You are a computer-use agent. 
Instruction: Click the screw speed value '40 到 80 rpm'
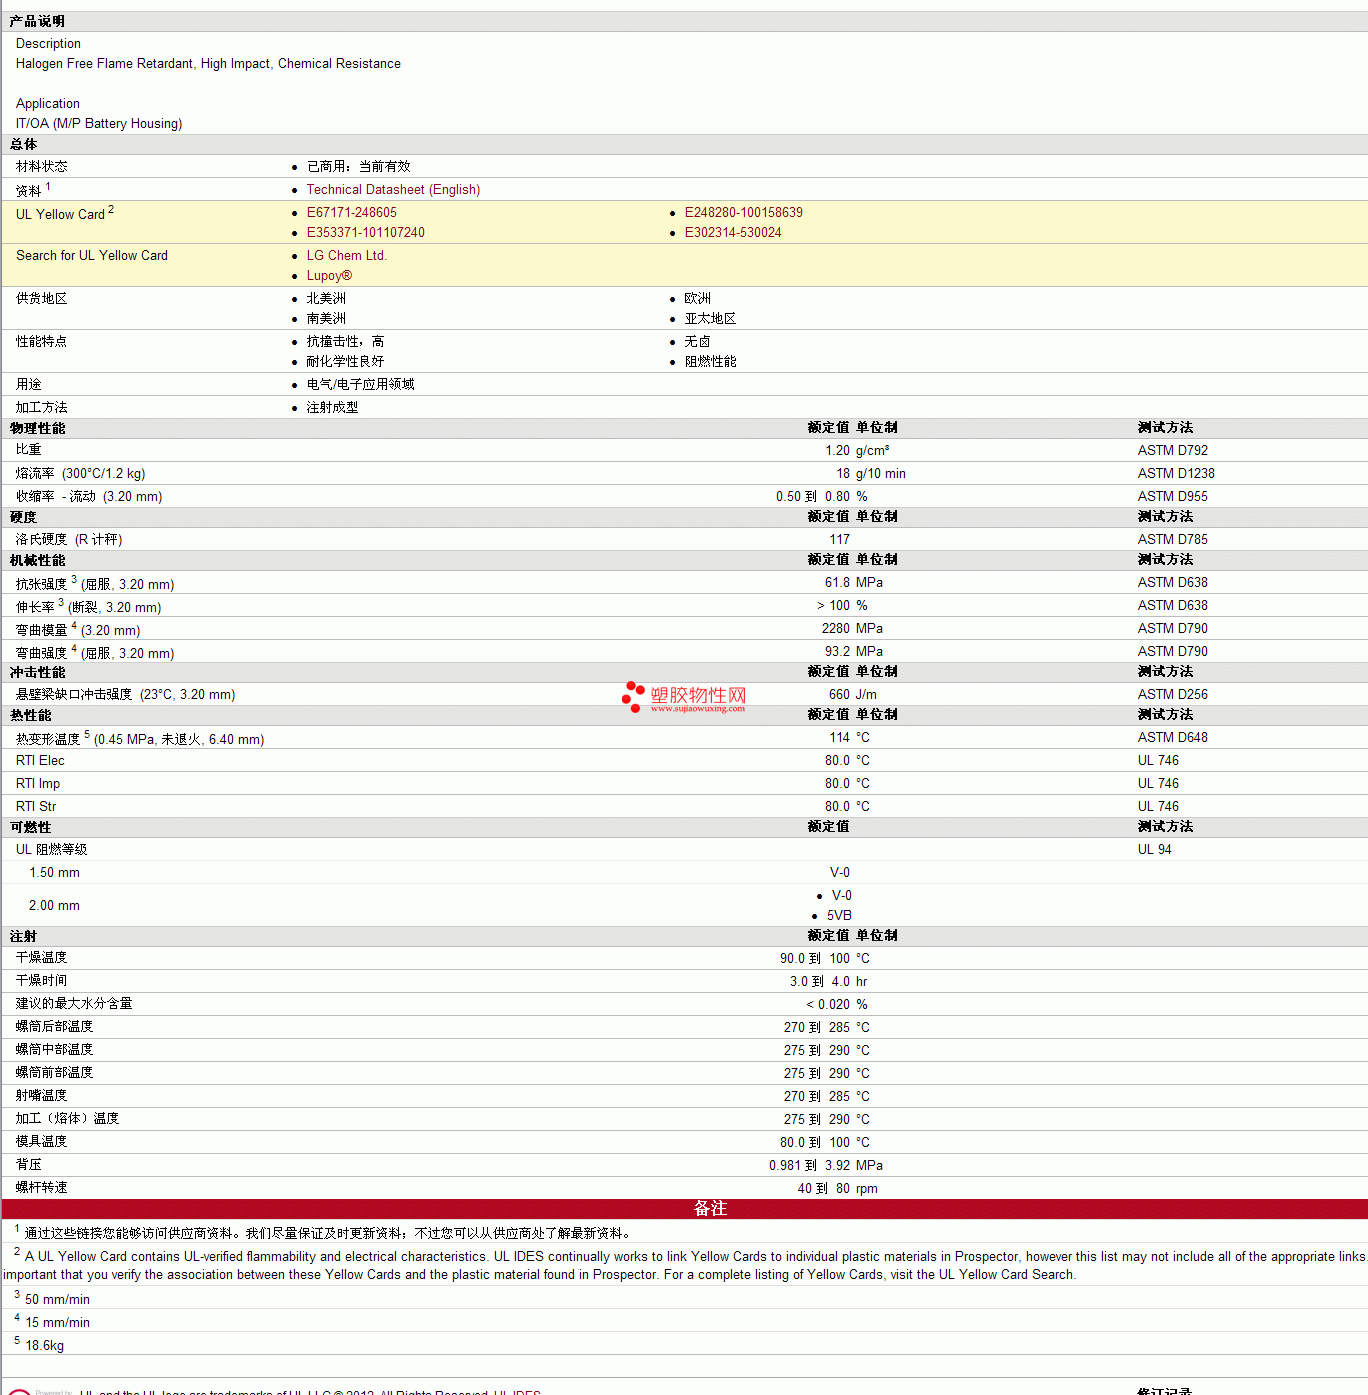tap(838, 1189)
